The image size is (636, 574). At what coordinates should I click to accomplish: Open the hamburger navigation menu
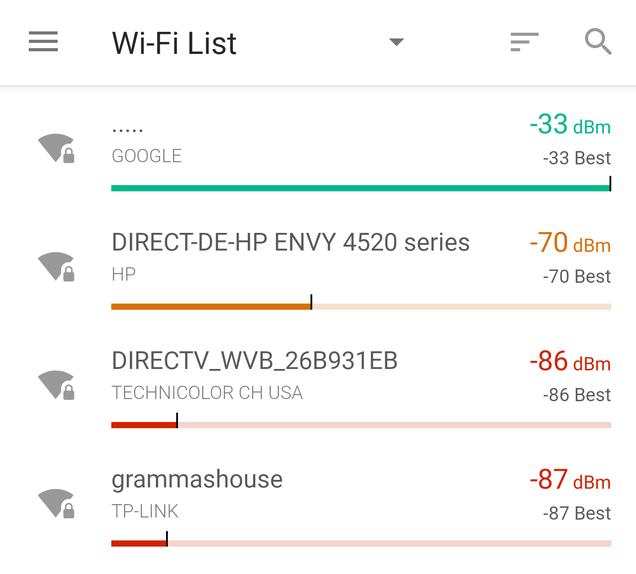click(x=43, y=41)
